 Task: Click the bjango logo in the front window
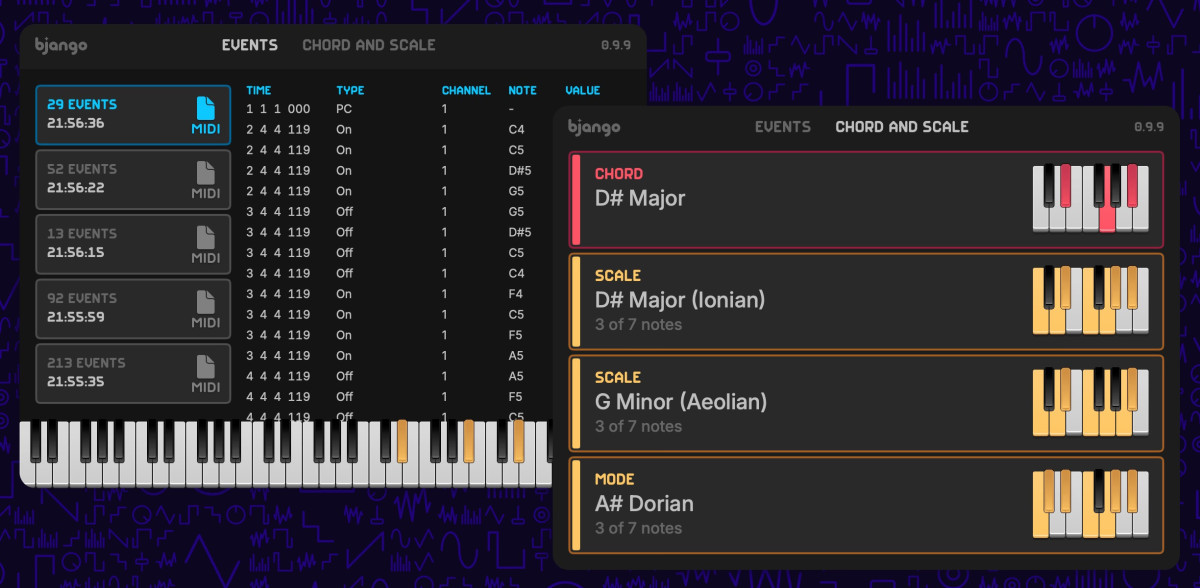(x=594, y=127)
